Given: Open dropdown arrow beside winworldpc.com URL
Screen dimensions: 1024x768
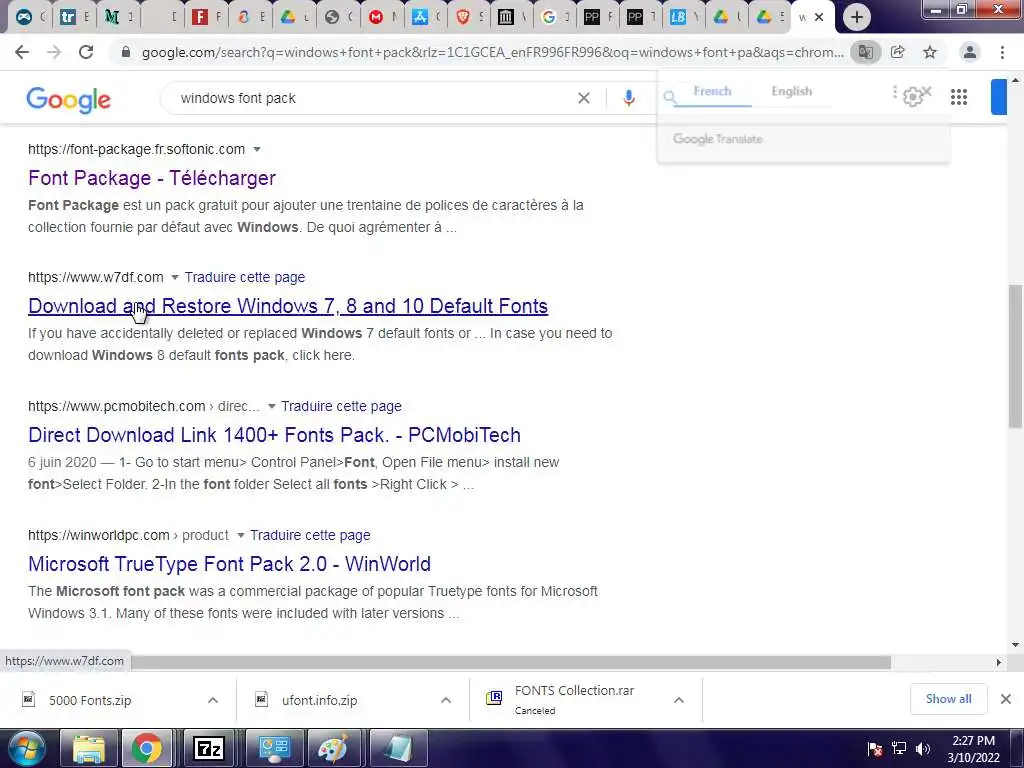Looking at the screenshot, I should [x=240, y=536].
